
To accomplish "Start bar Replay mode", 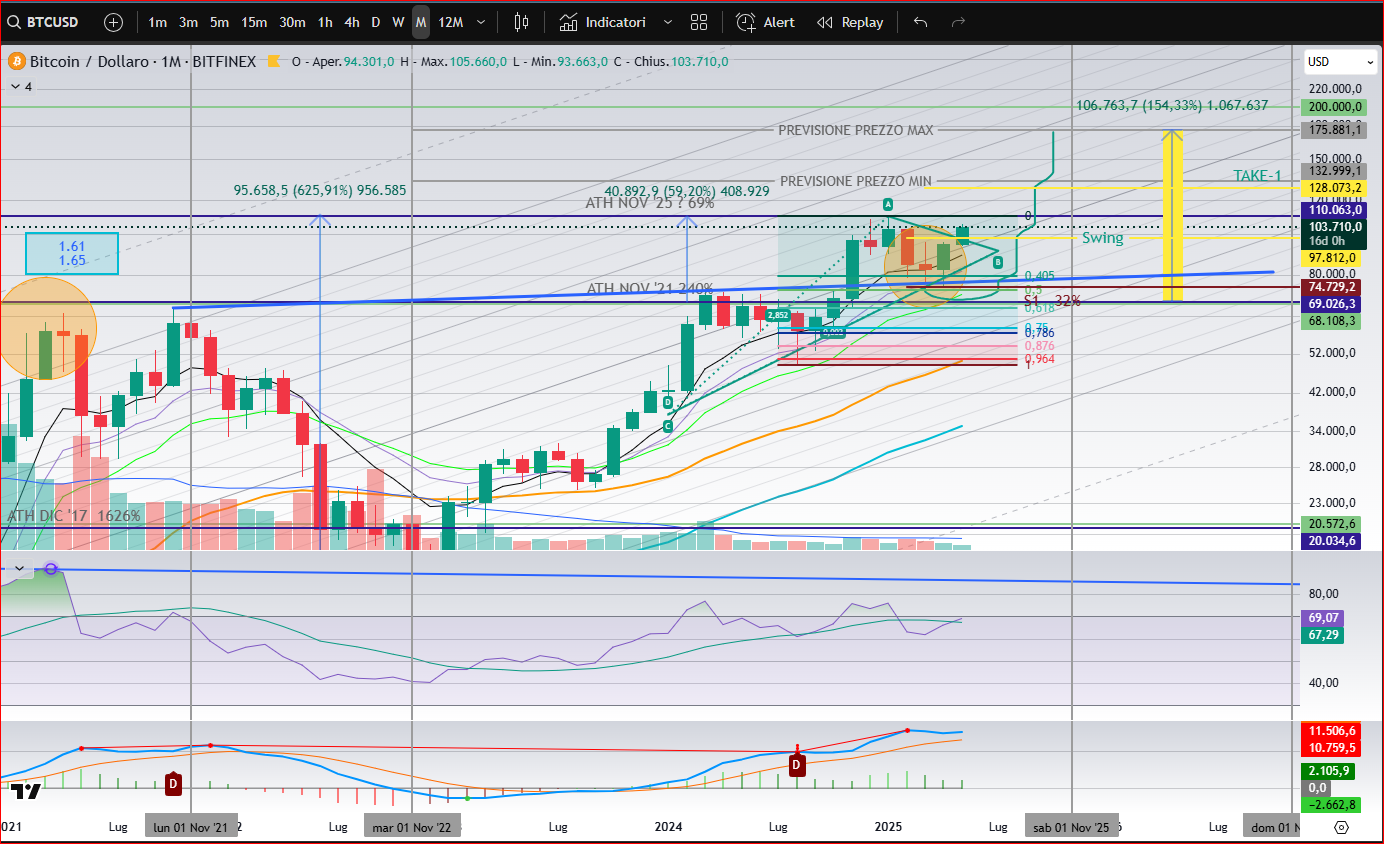I will coord(850,22).
